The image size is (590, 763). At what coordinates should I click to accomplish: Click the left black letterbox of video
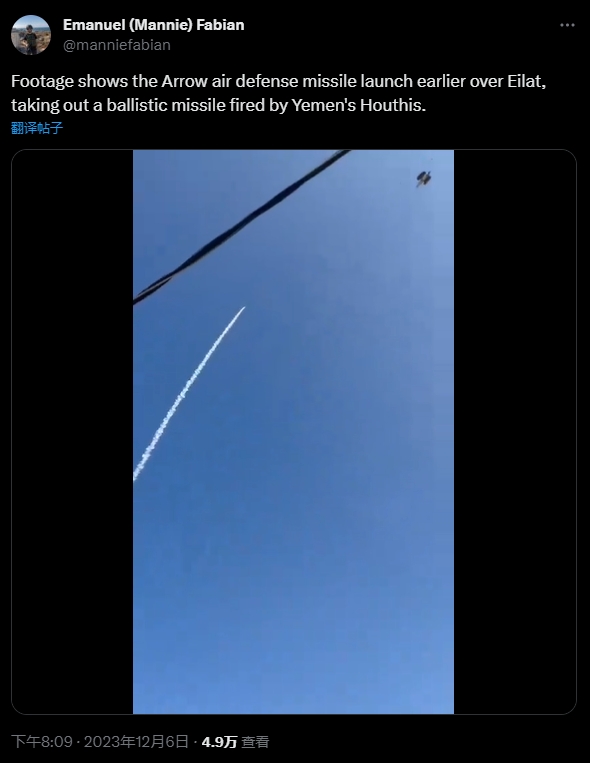click(73, 432)
